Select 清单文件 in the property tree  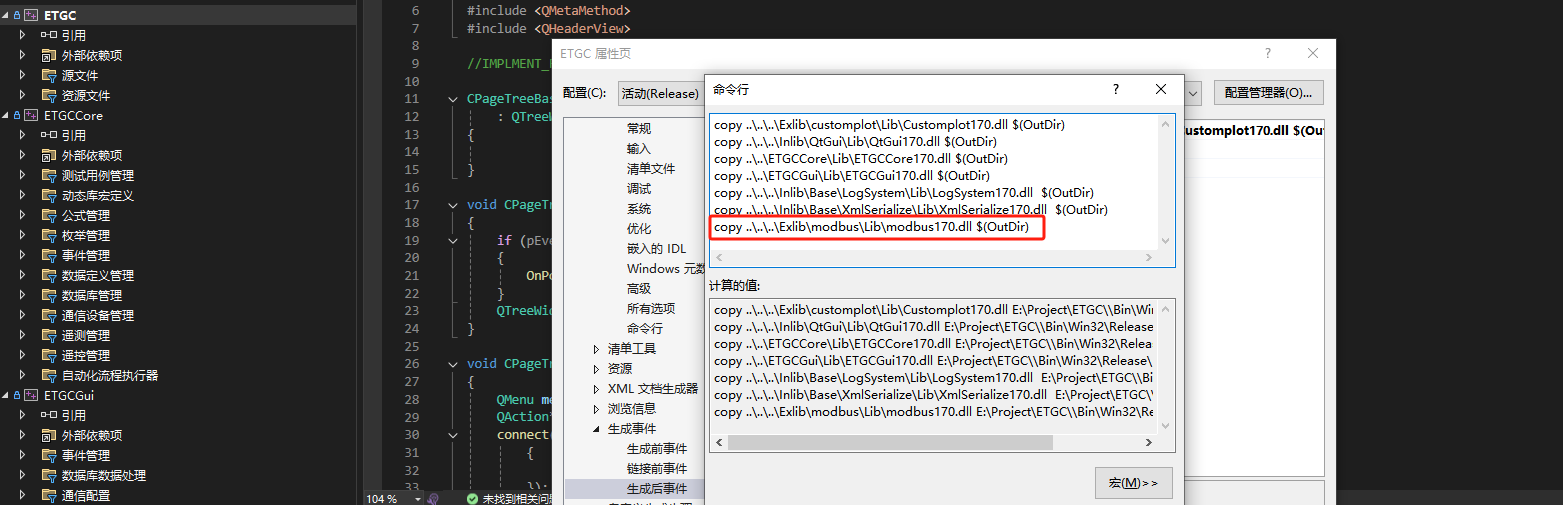(x=651, y=169)
